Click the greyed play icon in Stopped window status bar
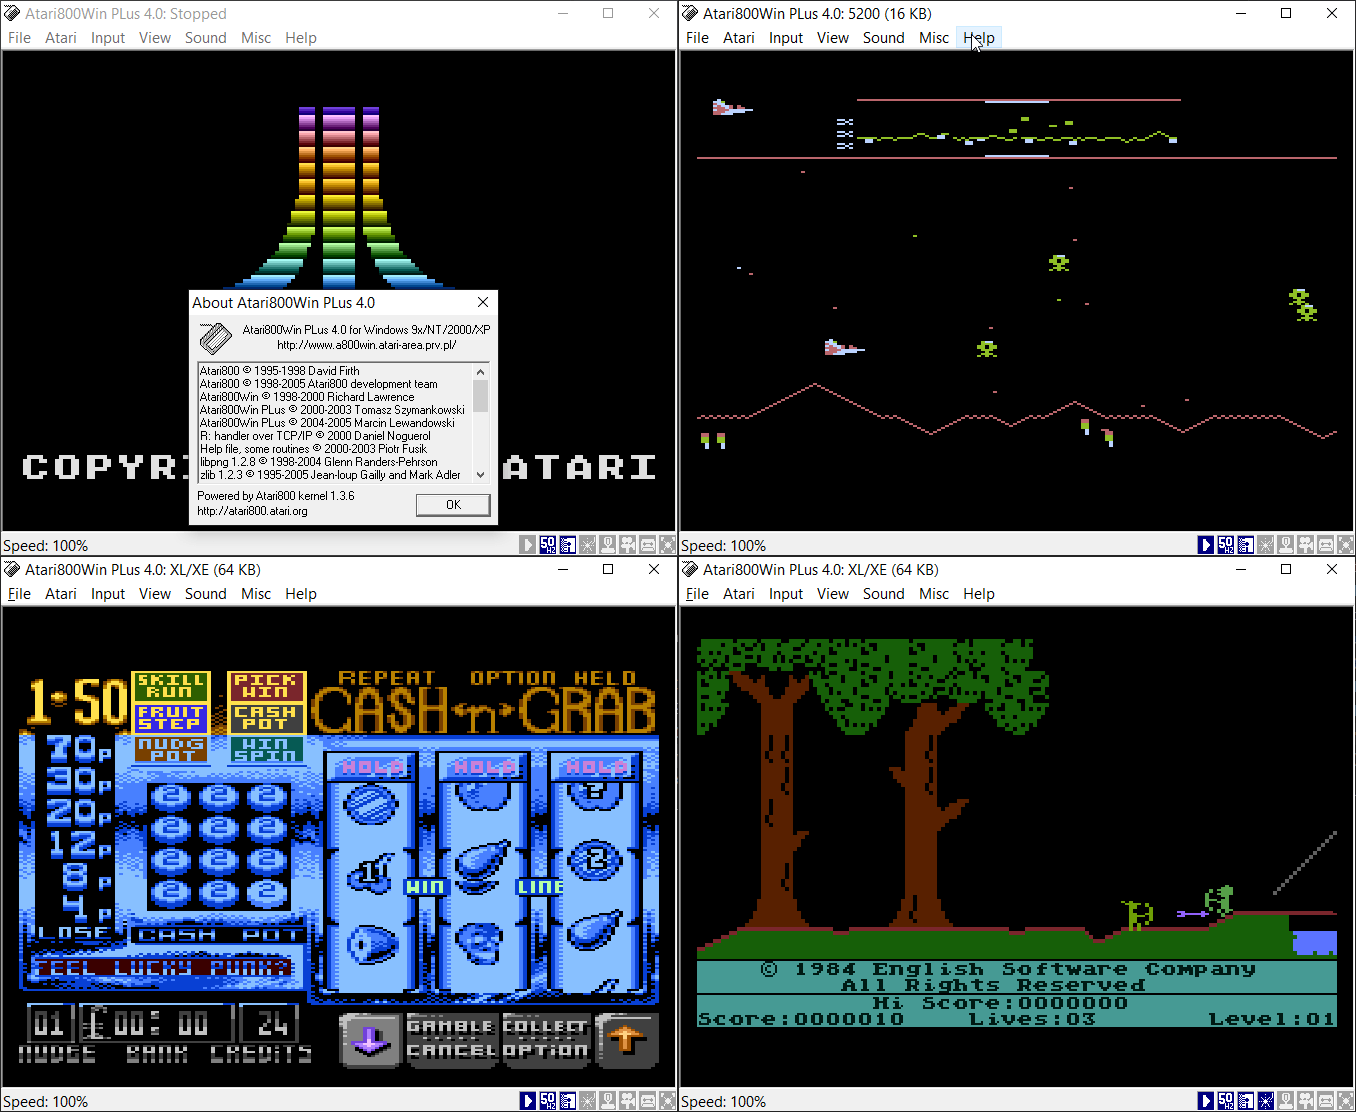Image resolution: width=1356 pixels, height=1112 pixels. 527,545
